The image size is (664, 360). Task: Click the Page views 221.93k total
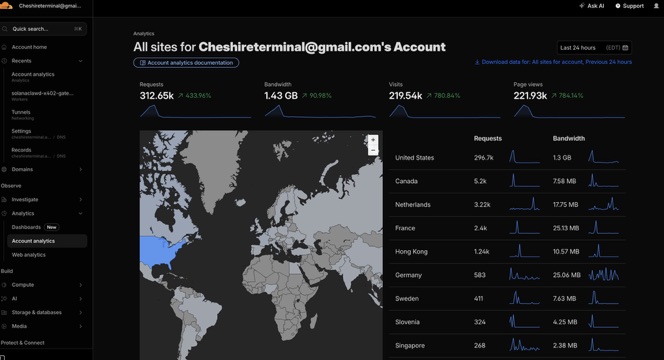(x=530, y=96)
